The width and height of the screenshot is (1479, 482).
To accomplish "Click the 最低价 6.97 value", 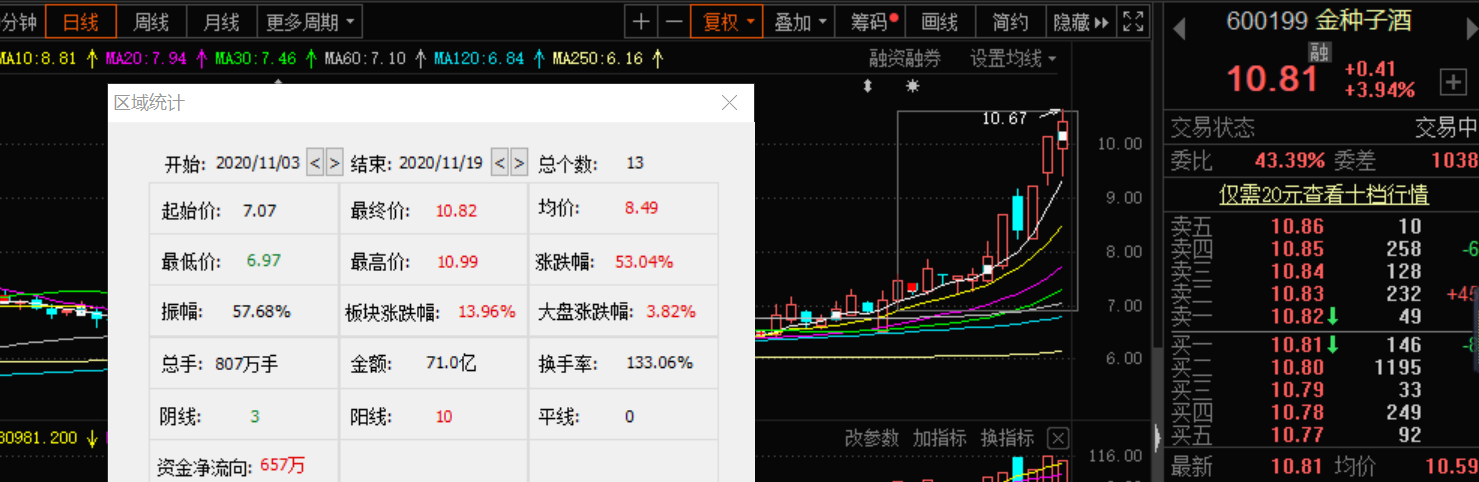I will click(264, 260).
